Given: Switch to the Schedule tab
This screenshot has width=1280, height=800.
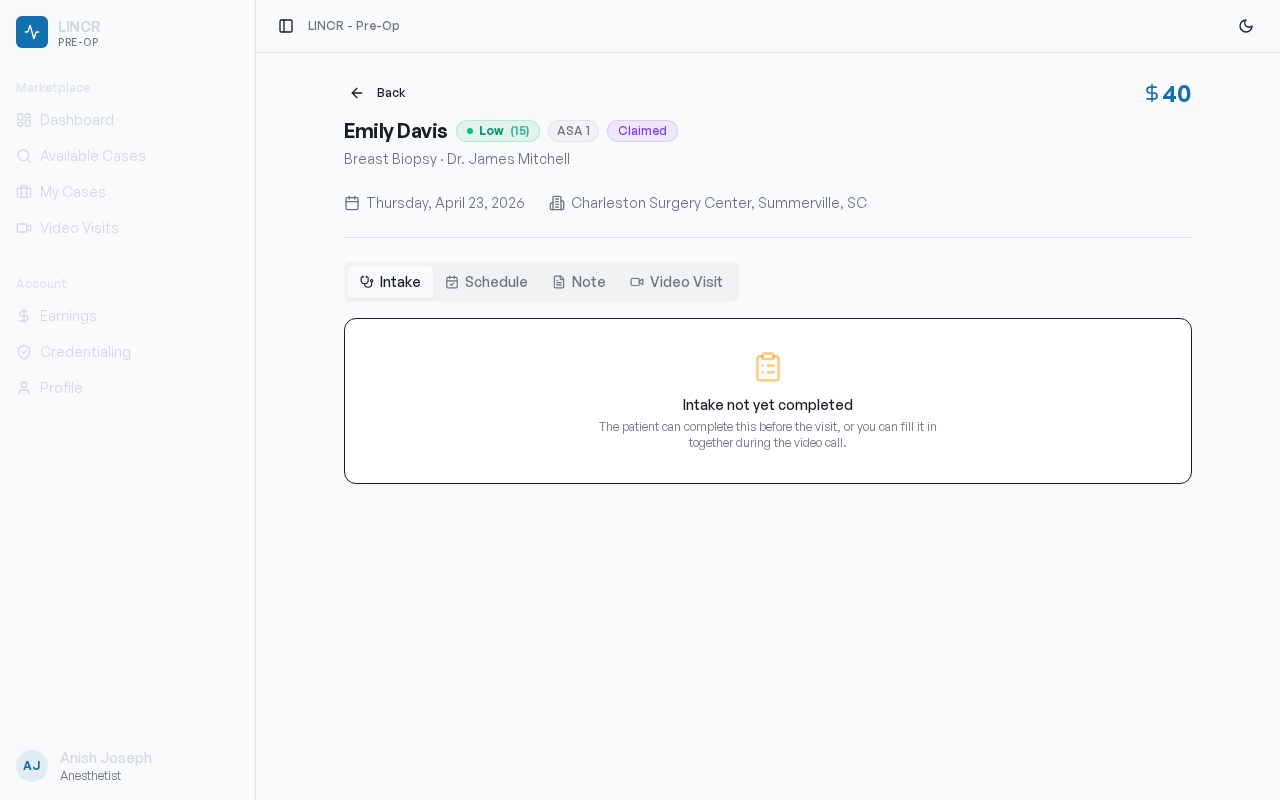Looking at the screenshot, I should (486, 282).
